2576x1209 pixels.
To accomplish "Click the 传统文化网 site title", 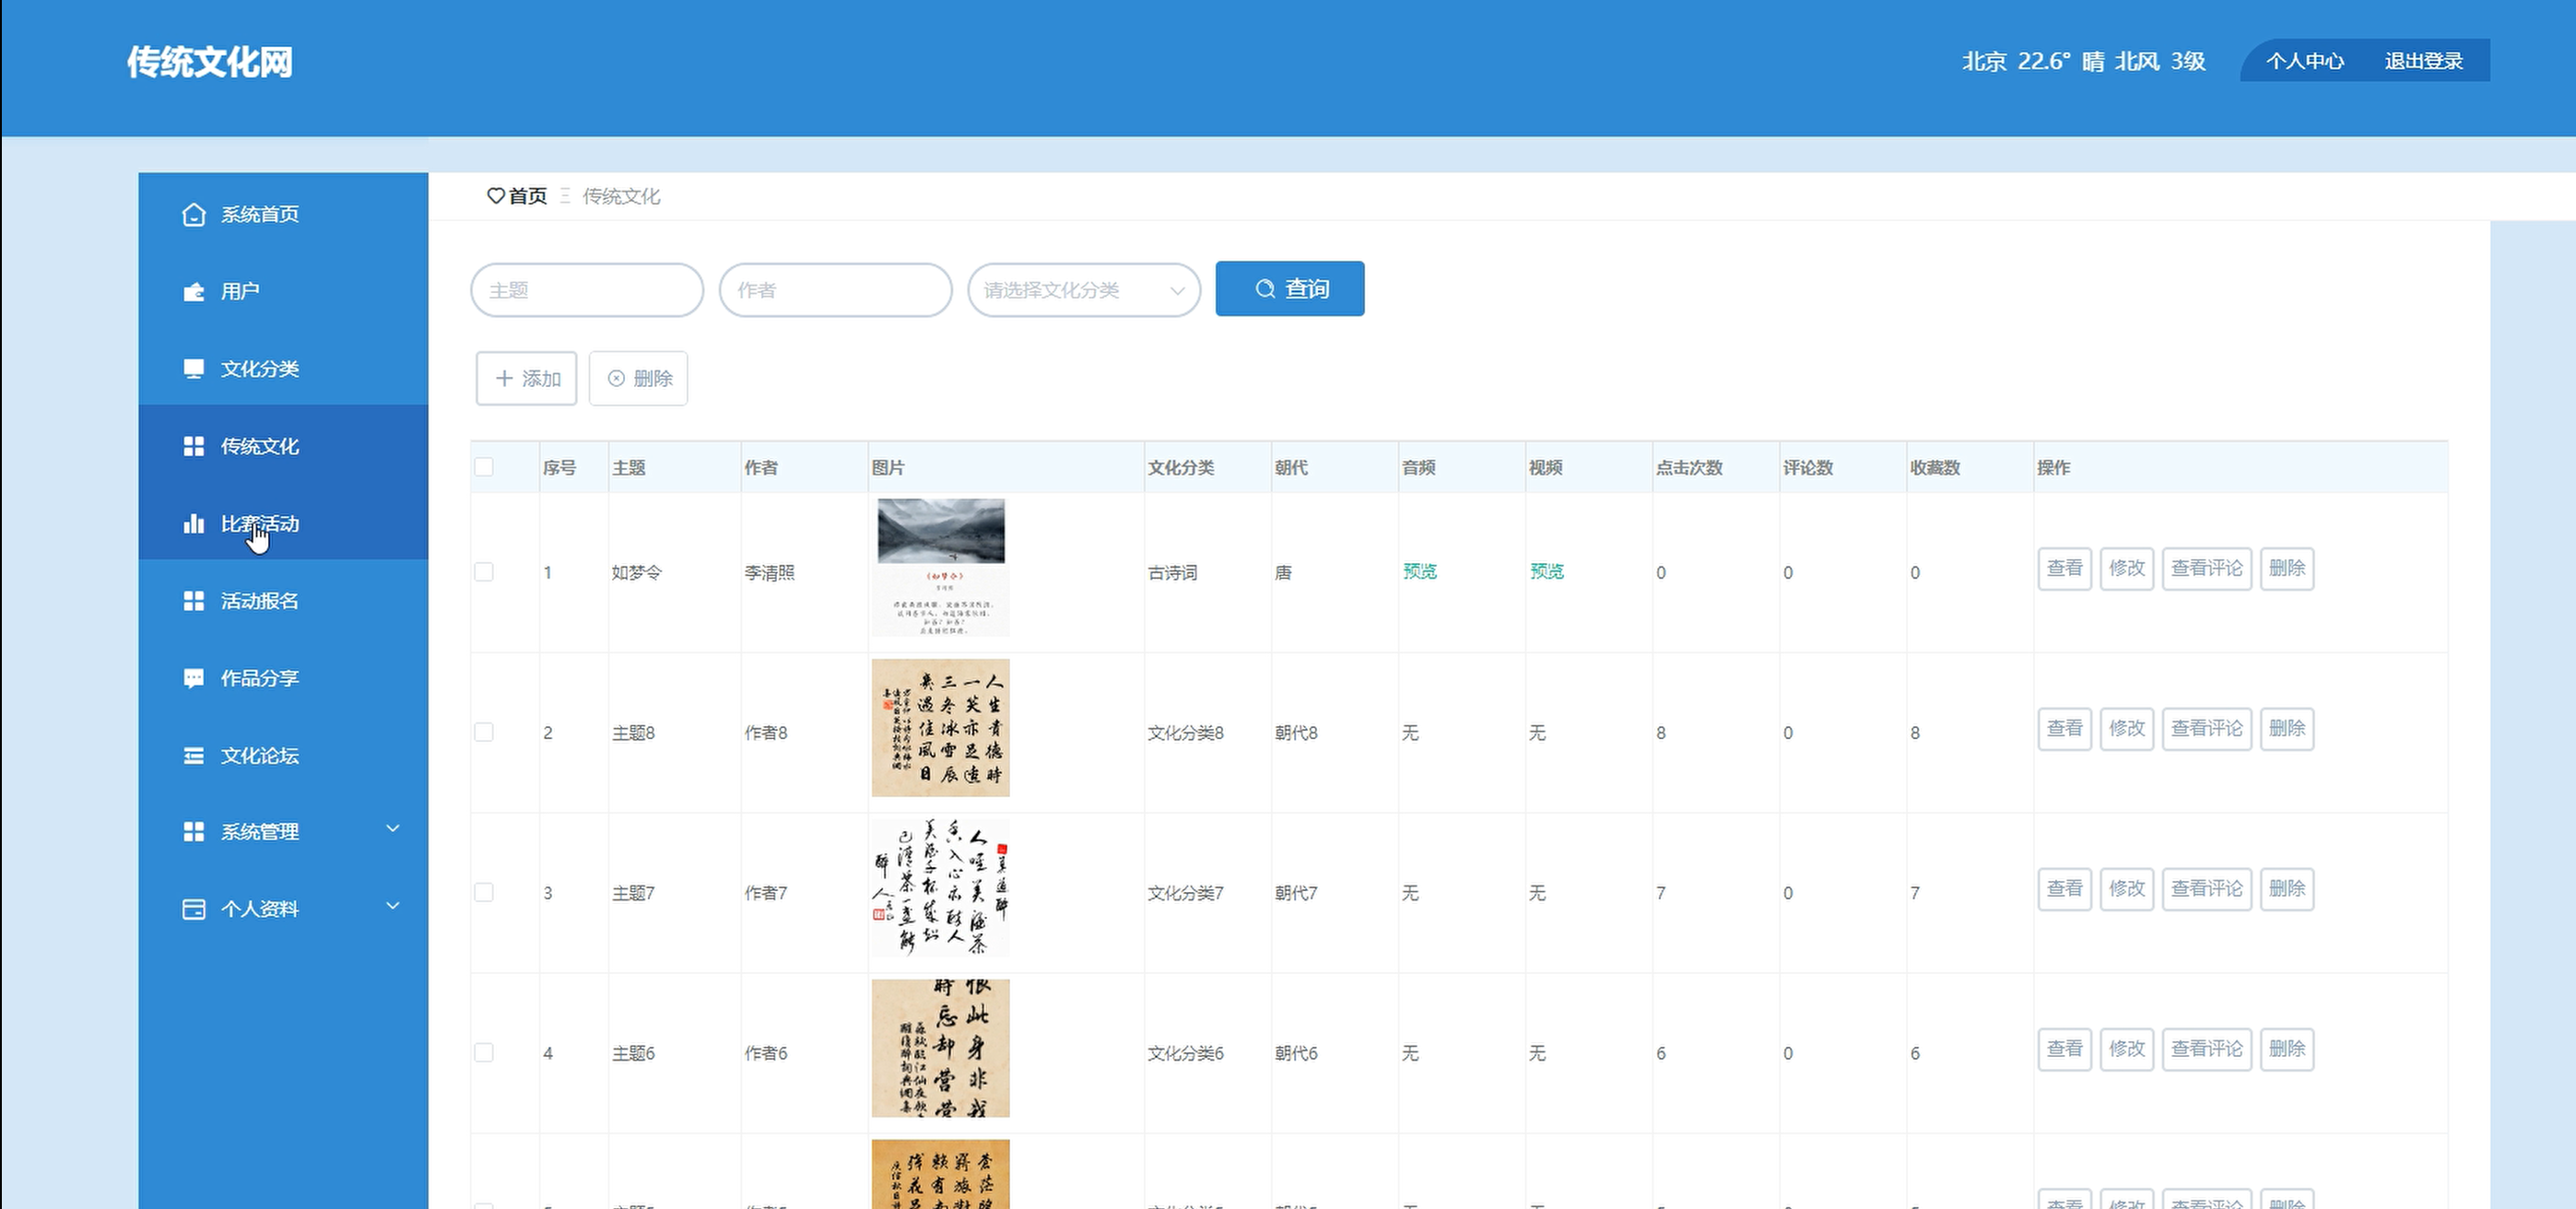I will 210,62.
